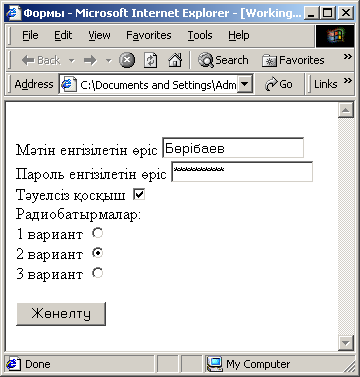Open the File menu

pos(30,35)
